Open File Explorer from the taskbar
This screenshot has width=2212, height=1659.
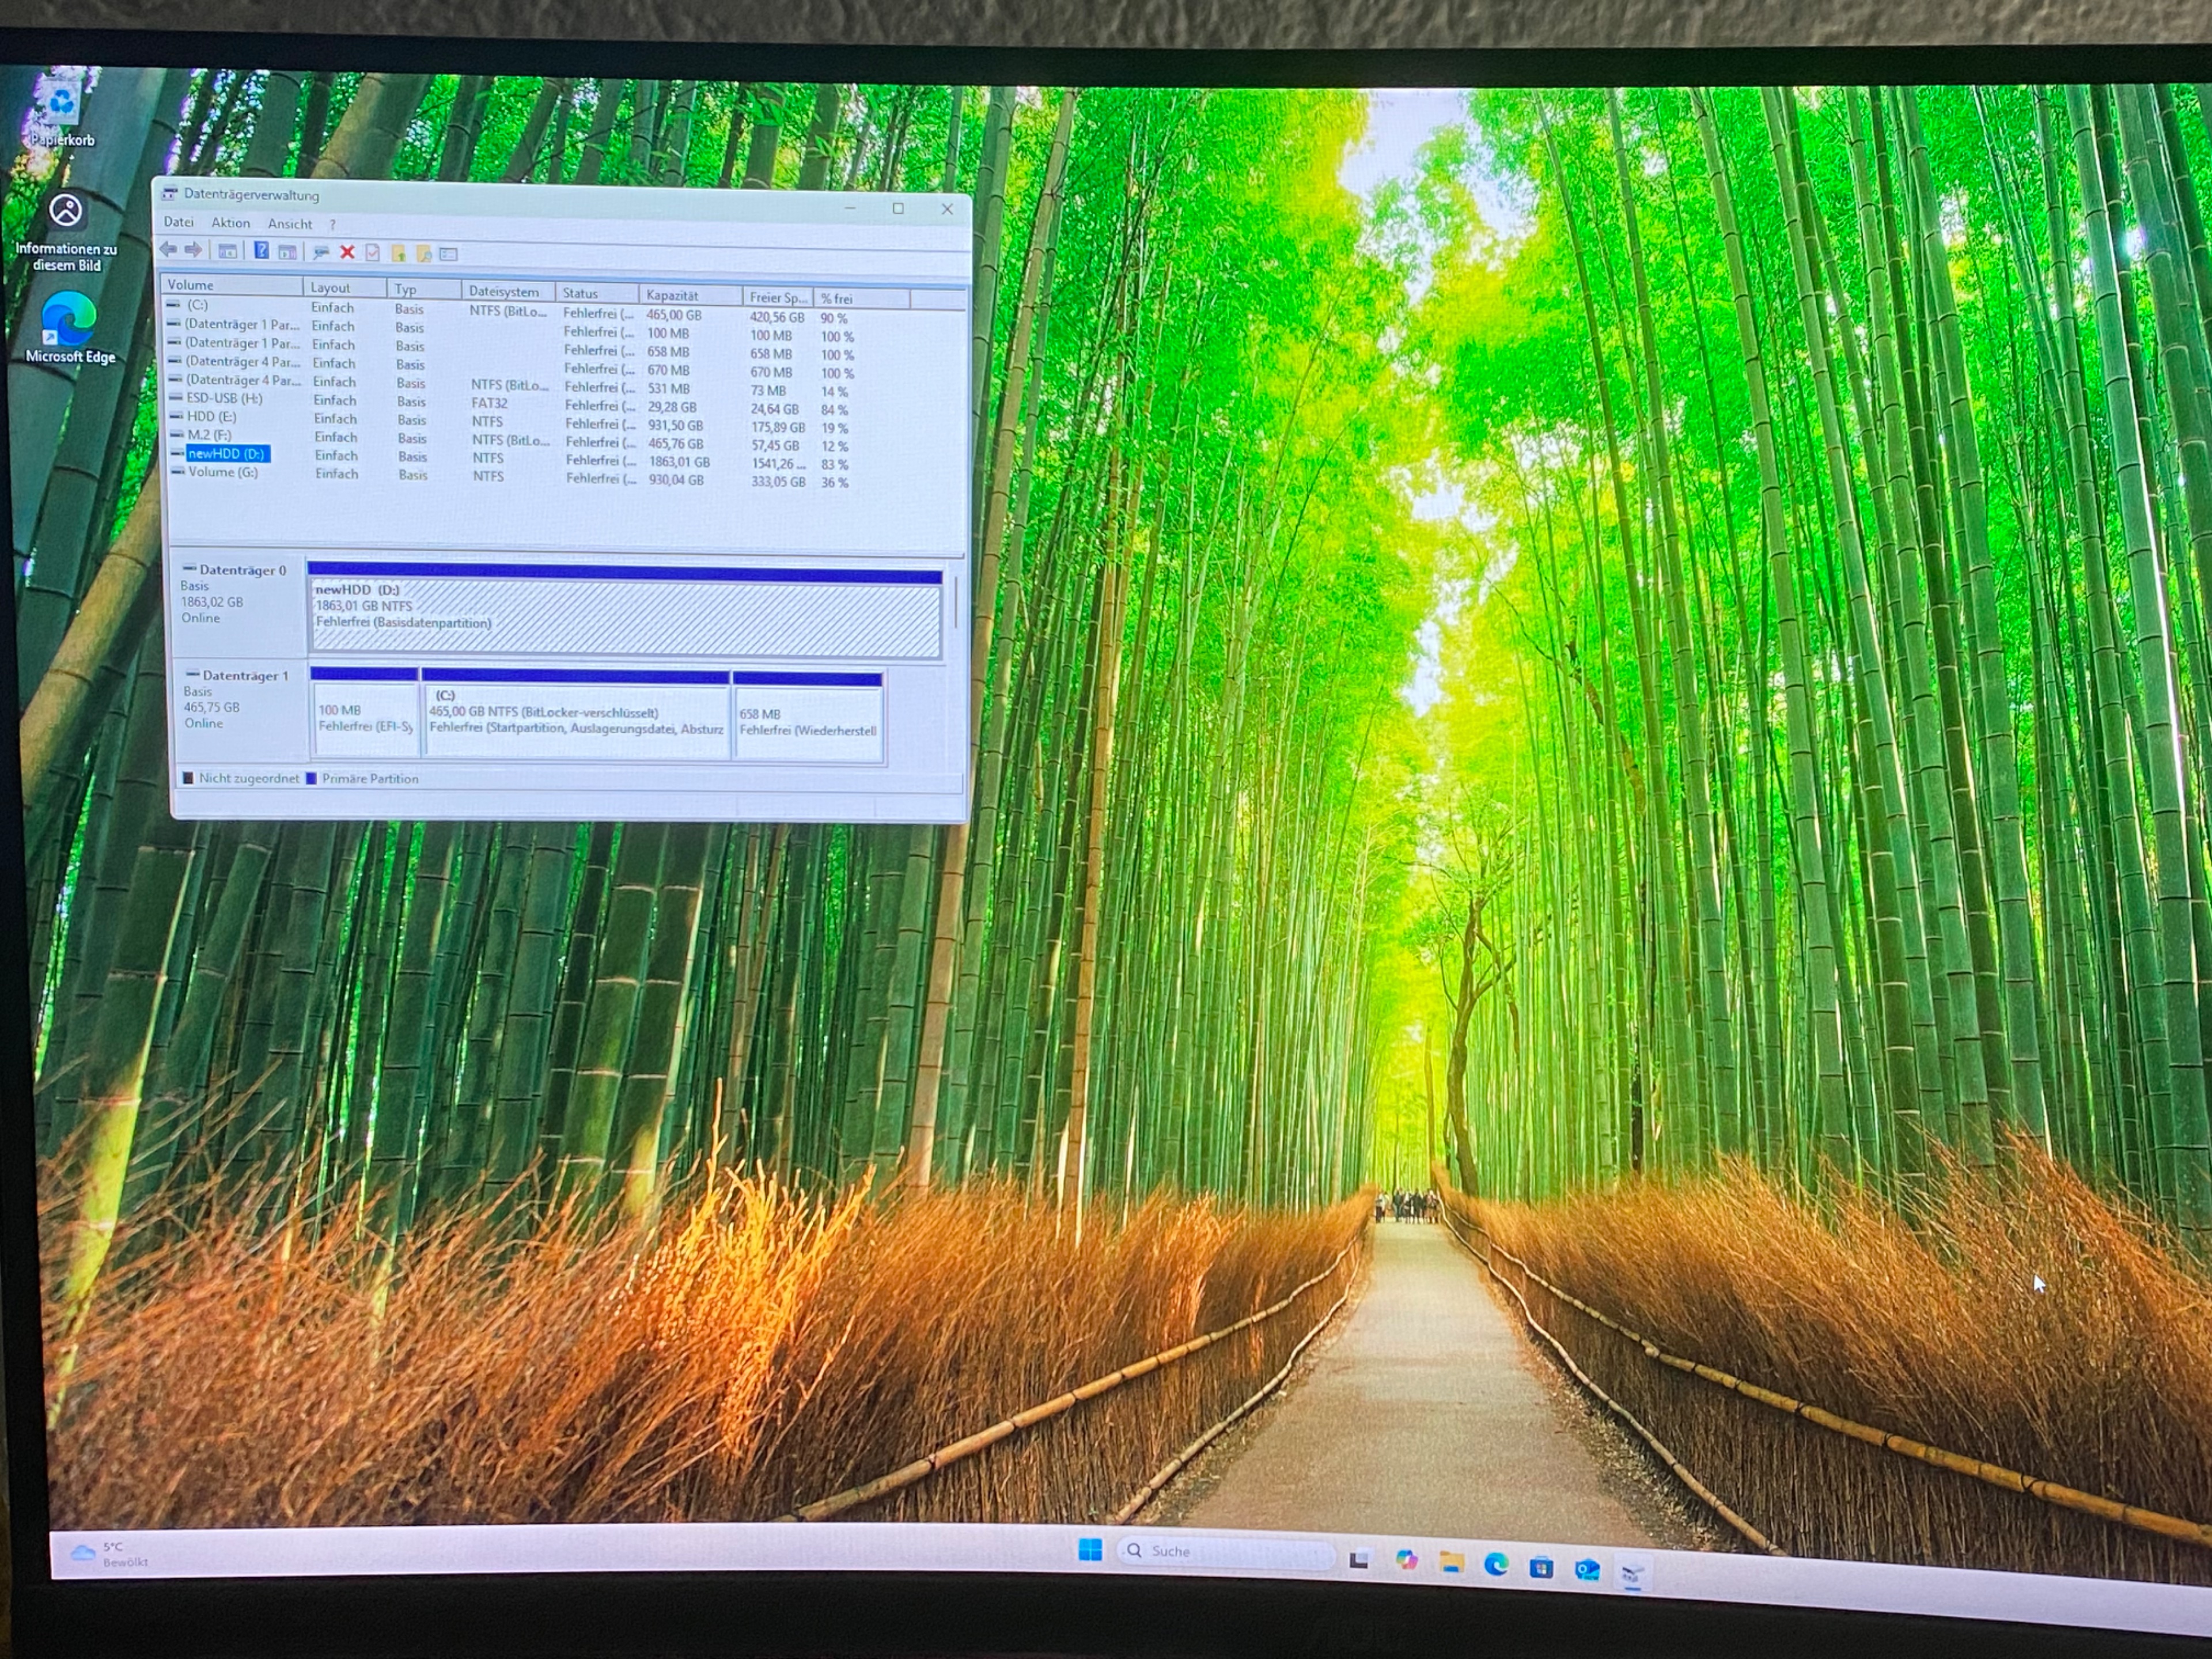1451,1562
